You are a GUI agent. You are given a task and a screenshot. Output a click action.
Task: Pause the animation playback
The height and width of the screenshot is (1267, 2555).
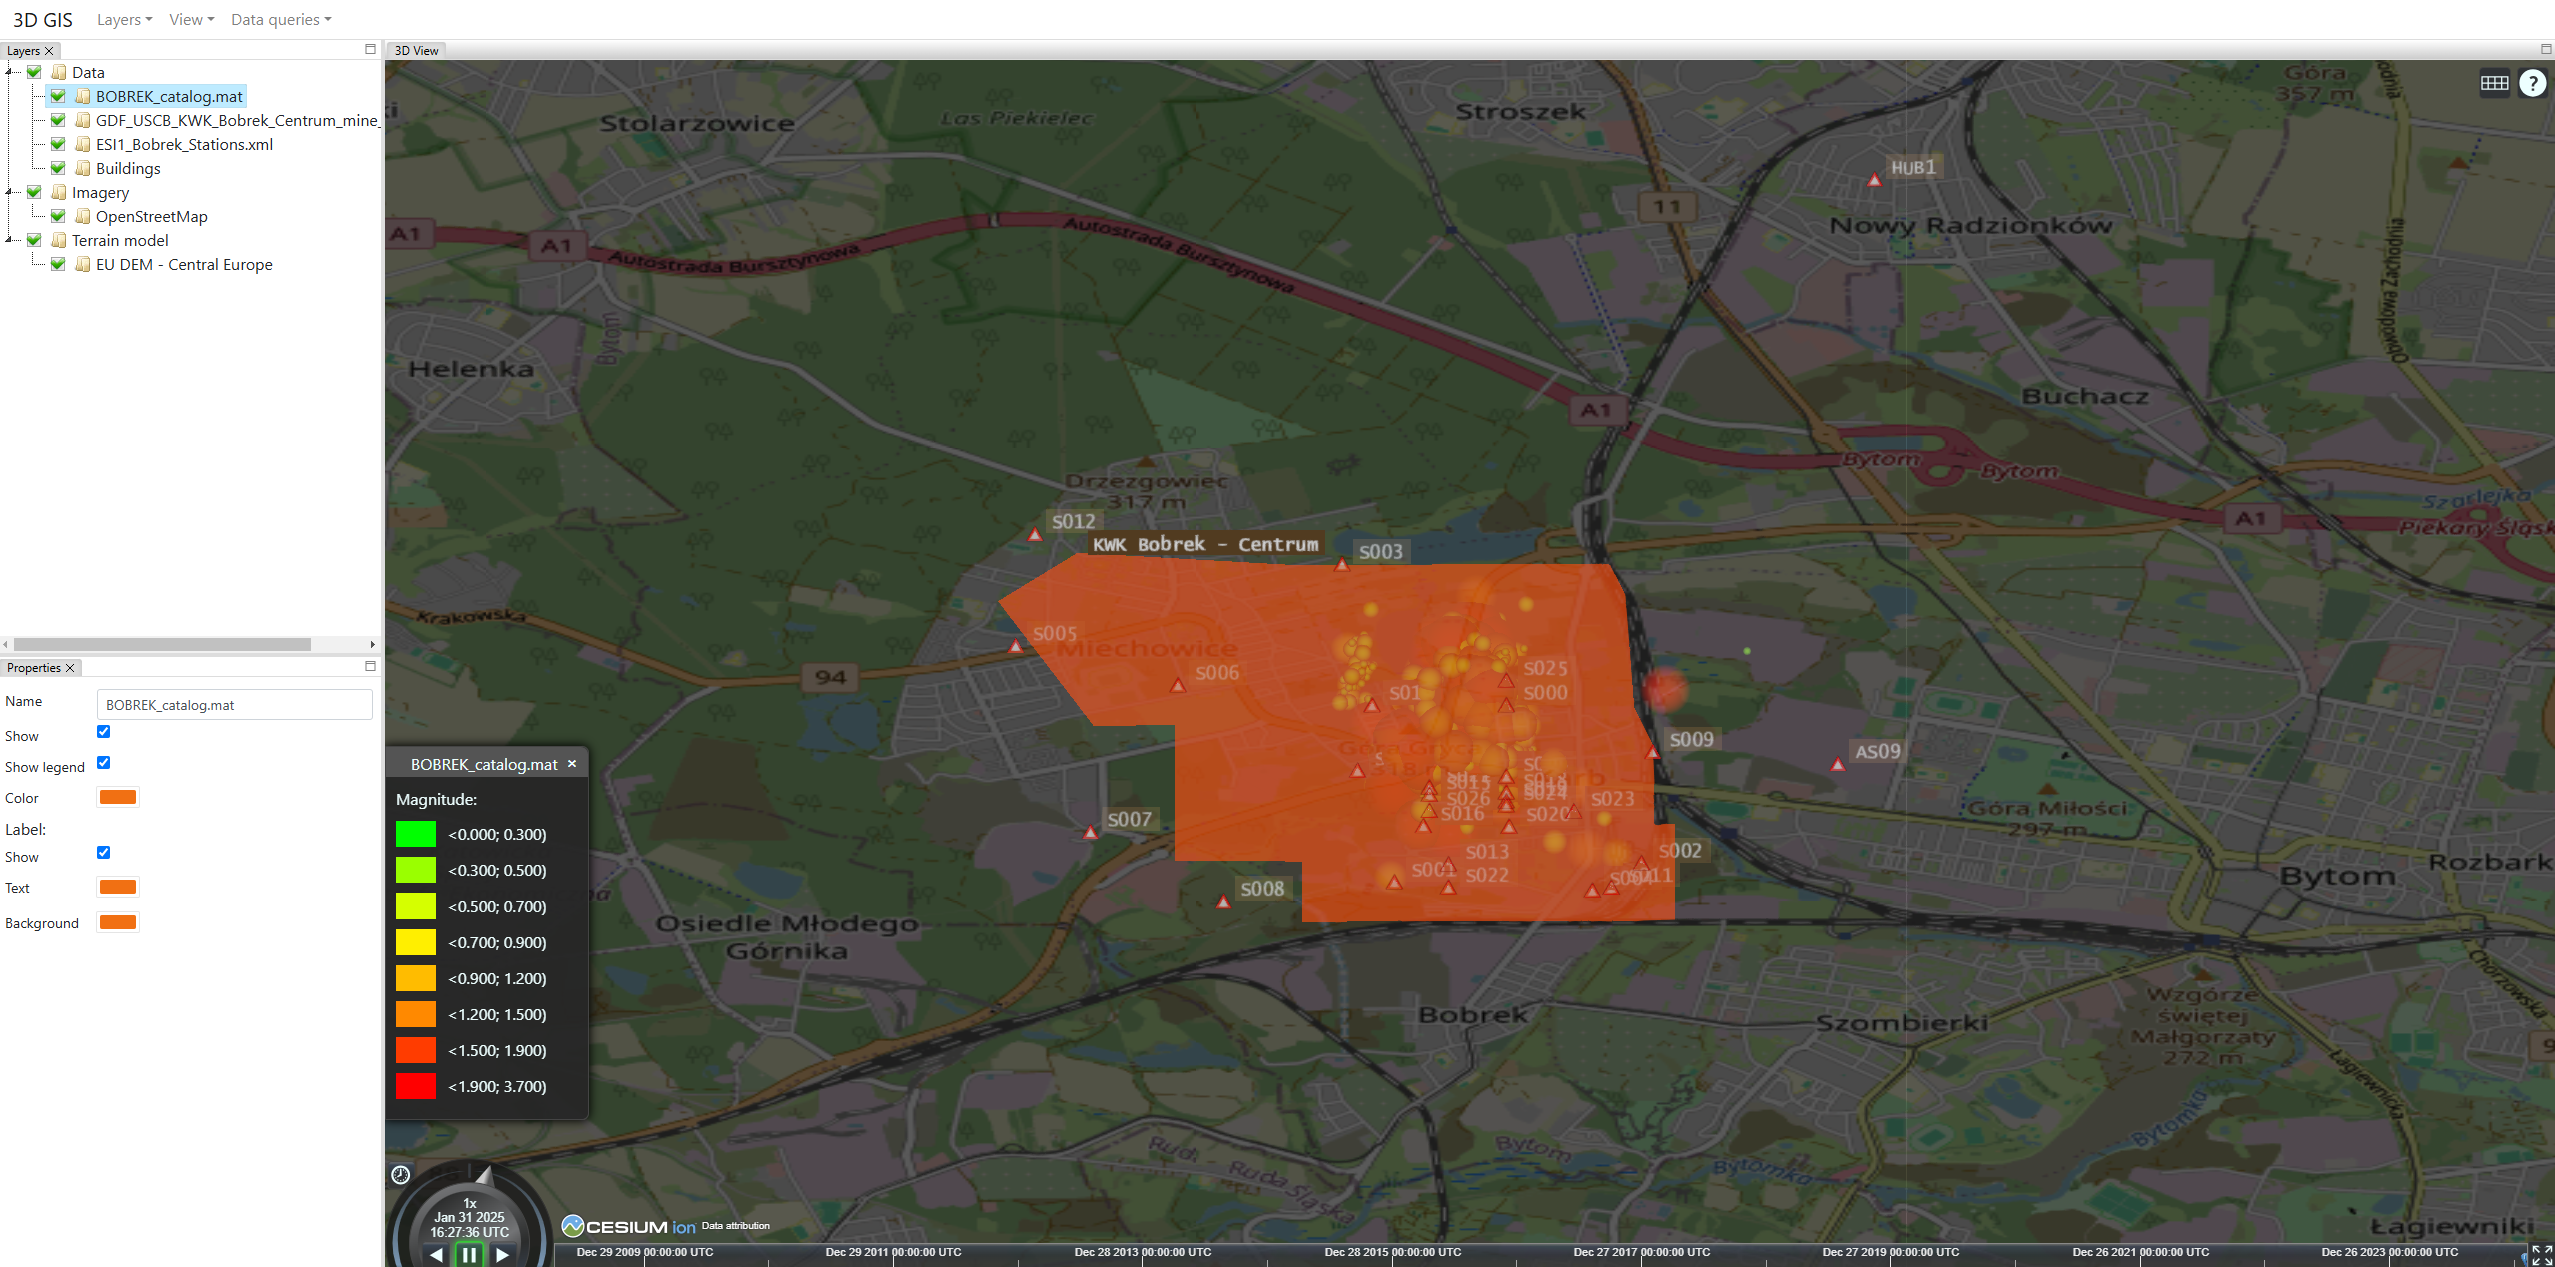469,1254
